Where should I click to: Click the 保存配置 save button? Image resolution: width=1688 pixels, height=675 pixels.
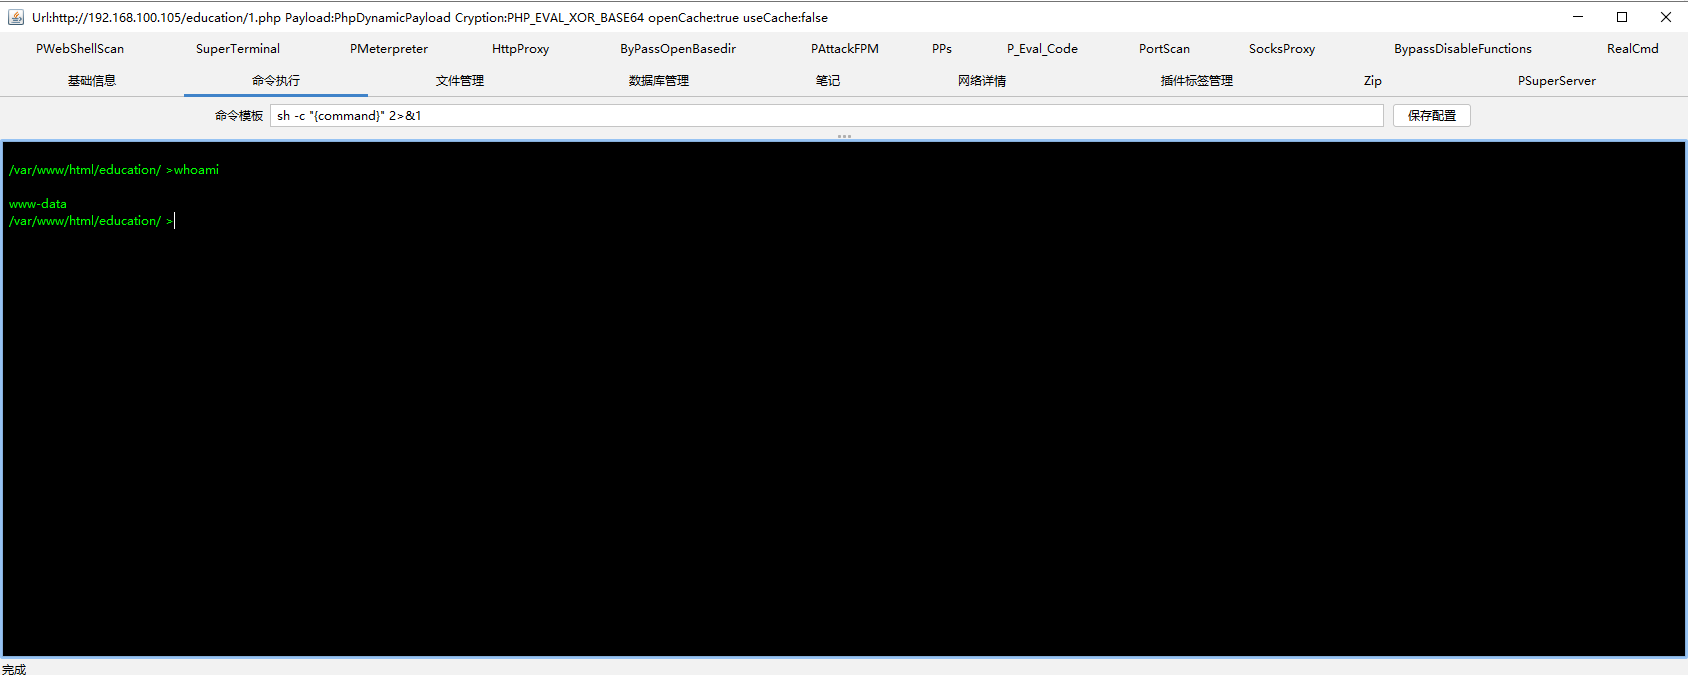click(x=1432, y=115)
